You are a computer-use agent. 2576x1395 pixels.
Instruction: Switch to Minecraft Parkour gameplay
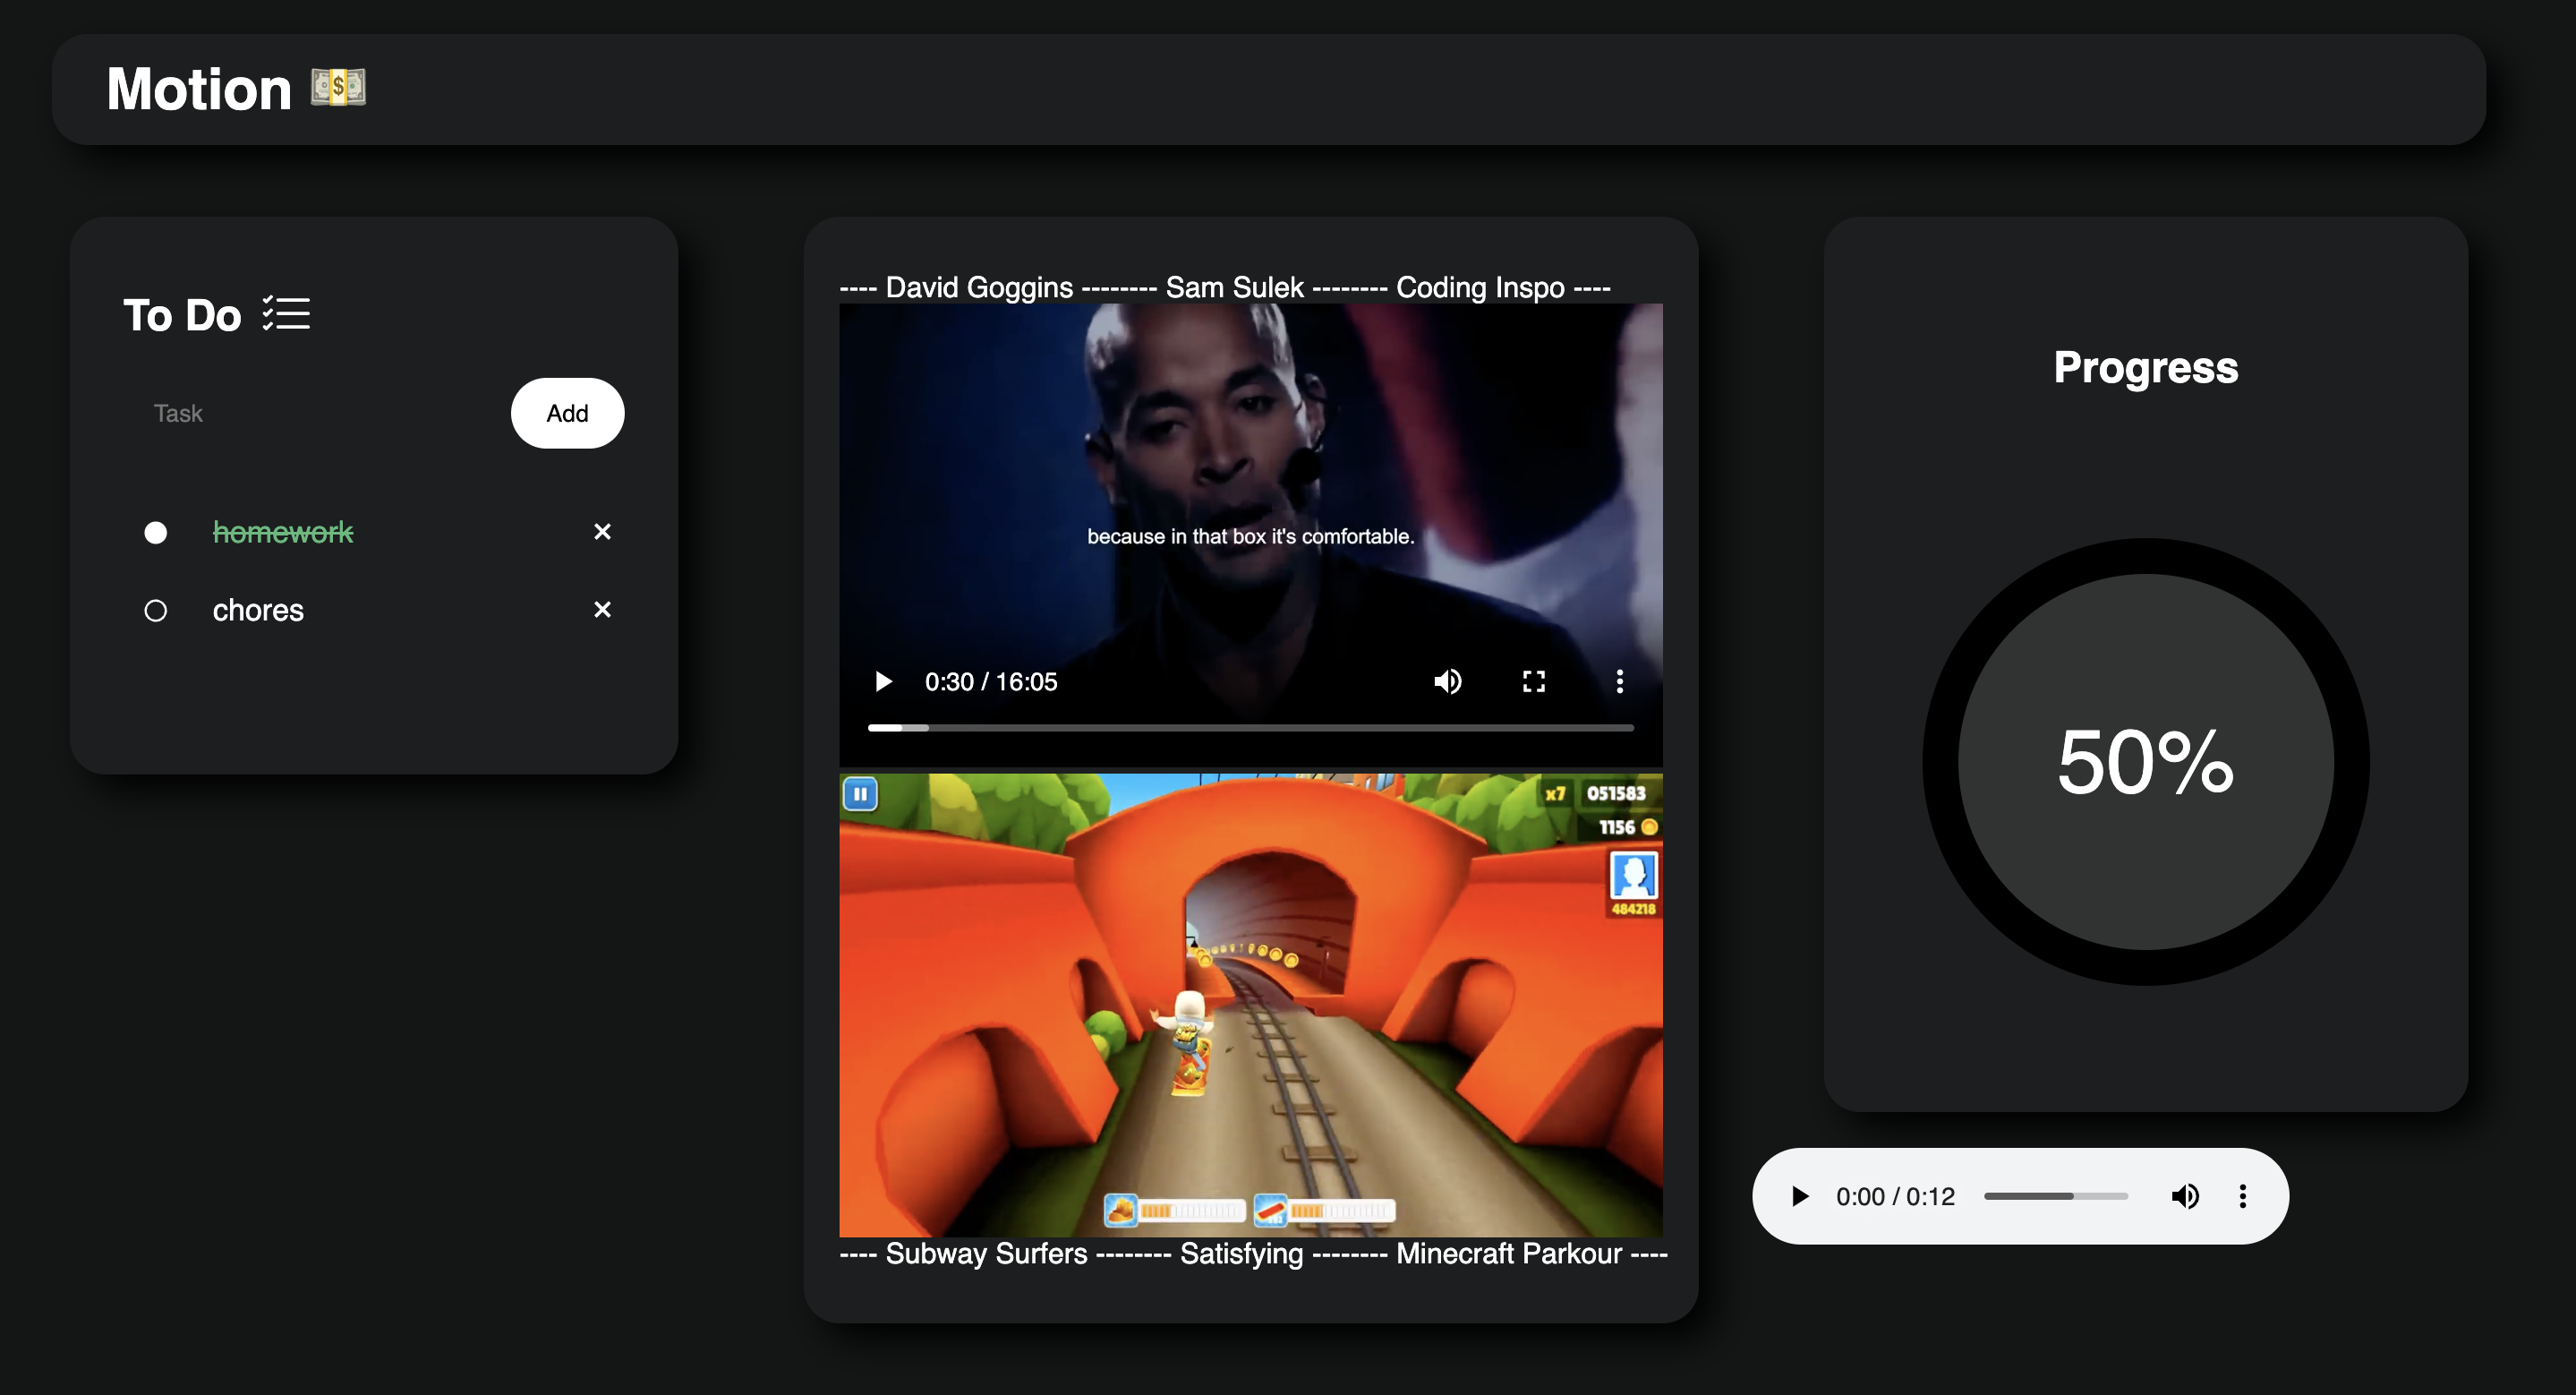pyautogui.click(x=1508, y=1254)
